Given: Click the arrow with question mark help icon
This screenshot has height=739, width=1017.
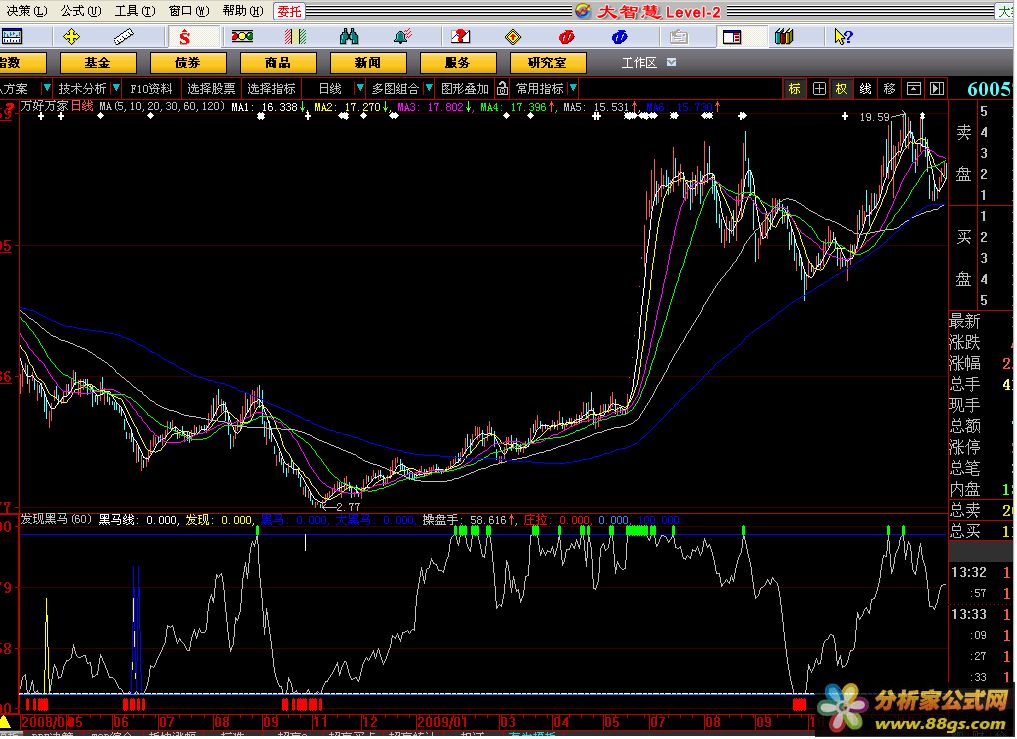Looking at the screenshot, I should 843,37.
